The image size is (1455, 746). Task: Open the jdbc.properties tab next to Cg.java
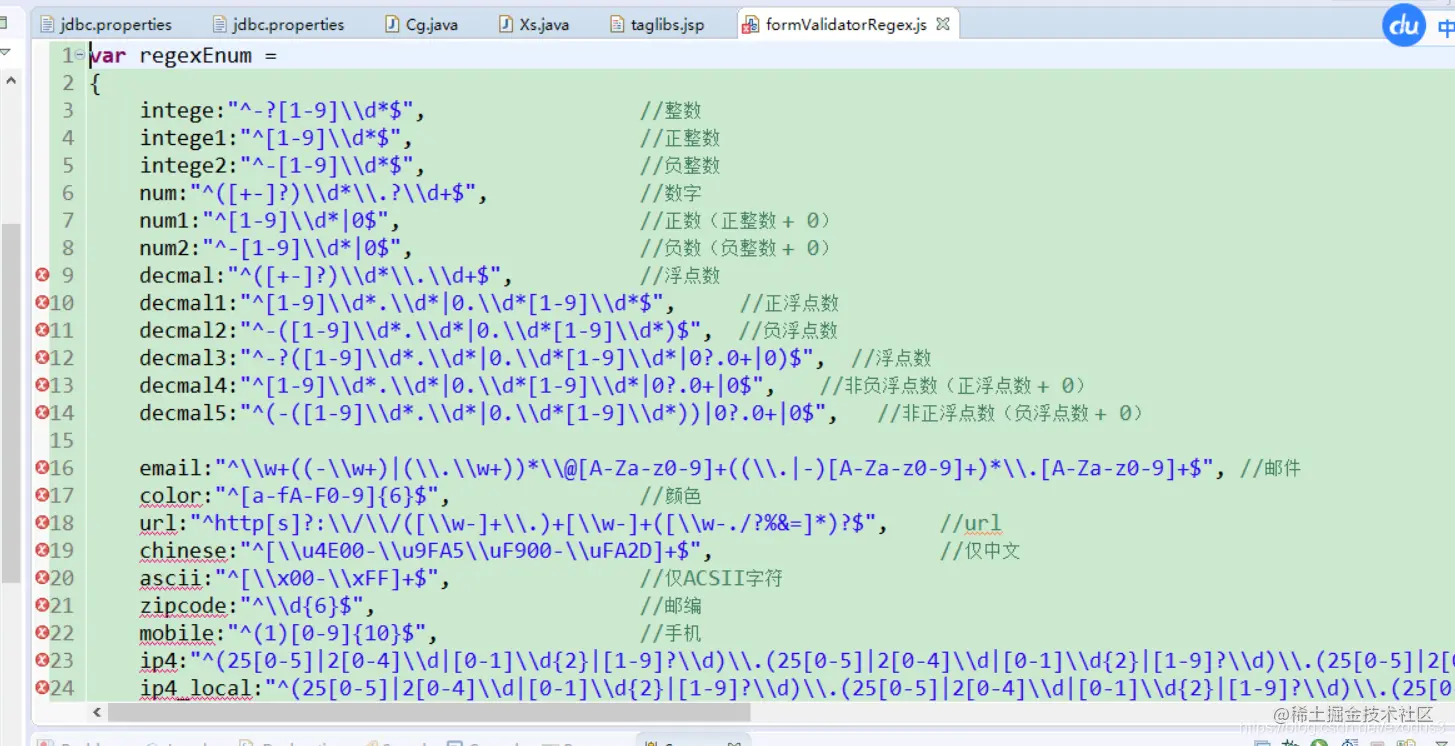(278, 25)
